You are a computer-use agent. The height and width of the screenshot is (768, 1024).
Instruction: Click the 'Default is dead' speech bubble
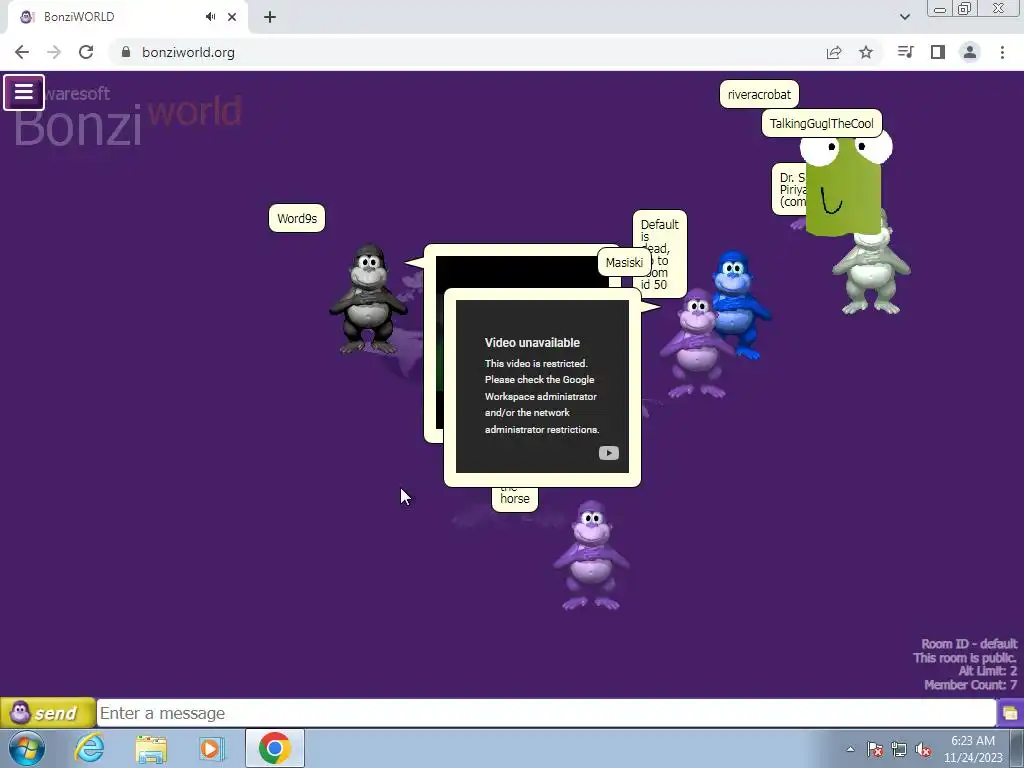pyautogui.click(x=660, y=254)
